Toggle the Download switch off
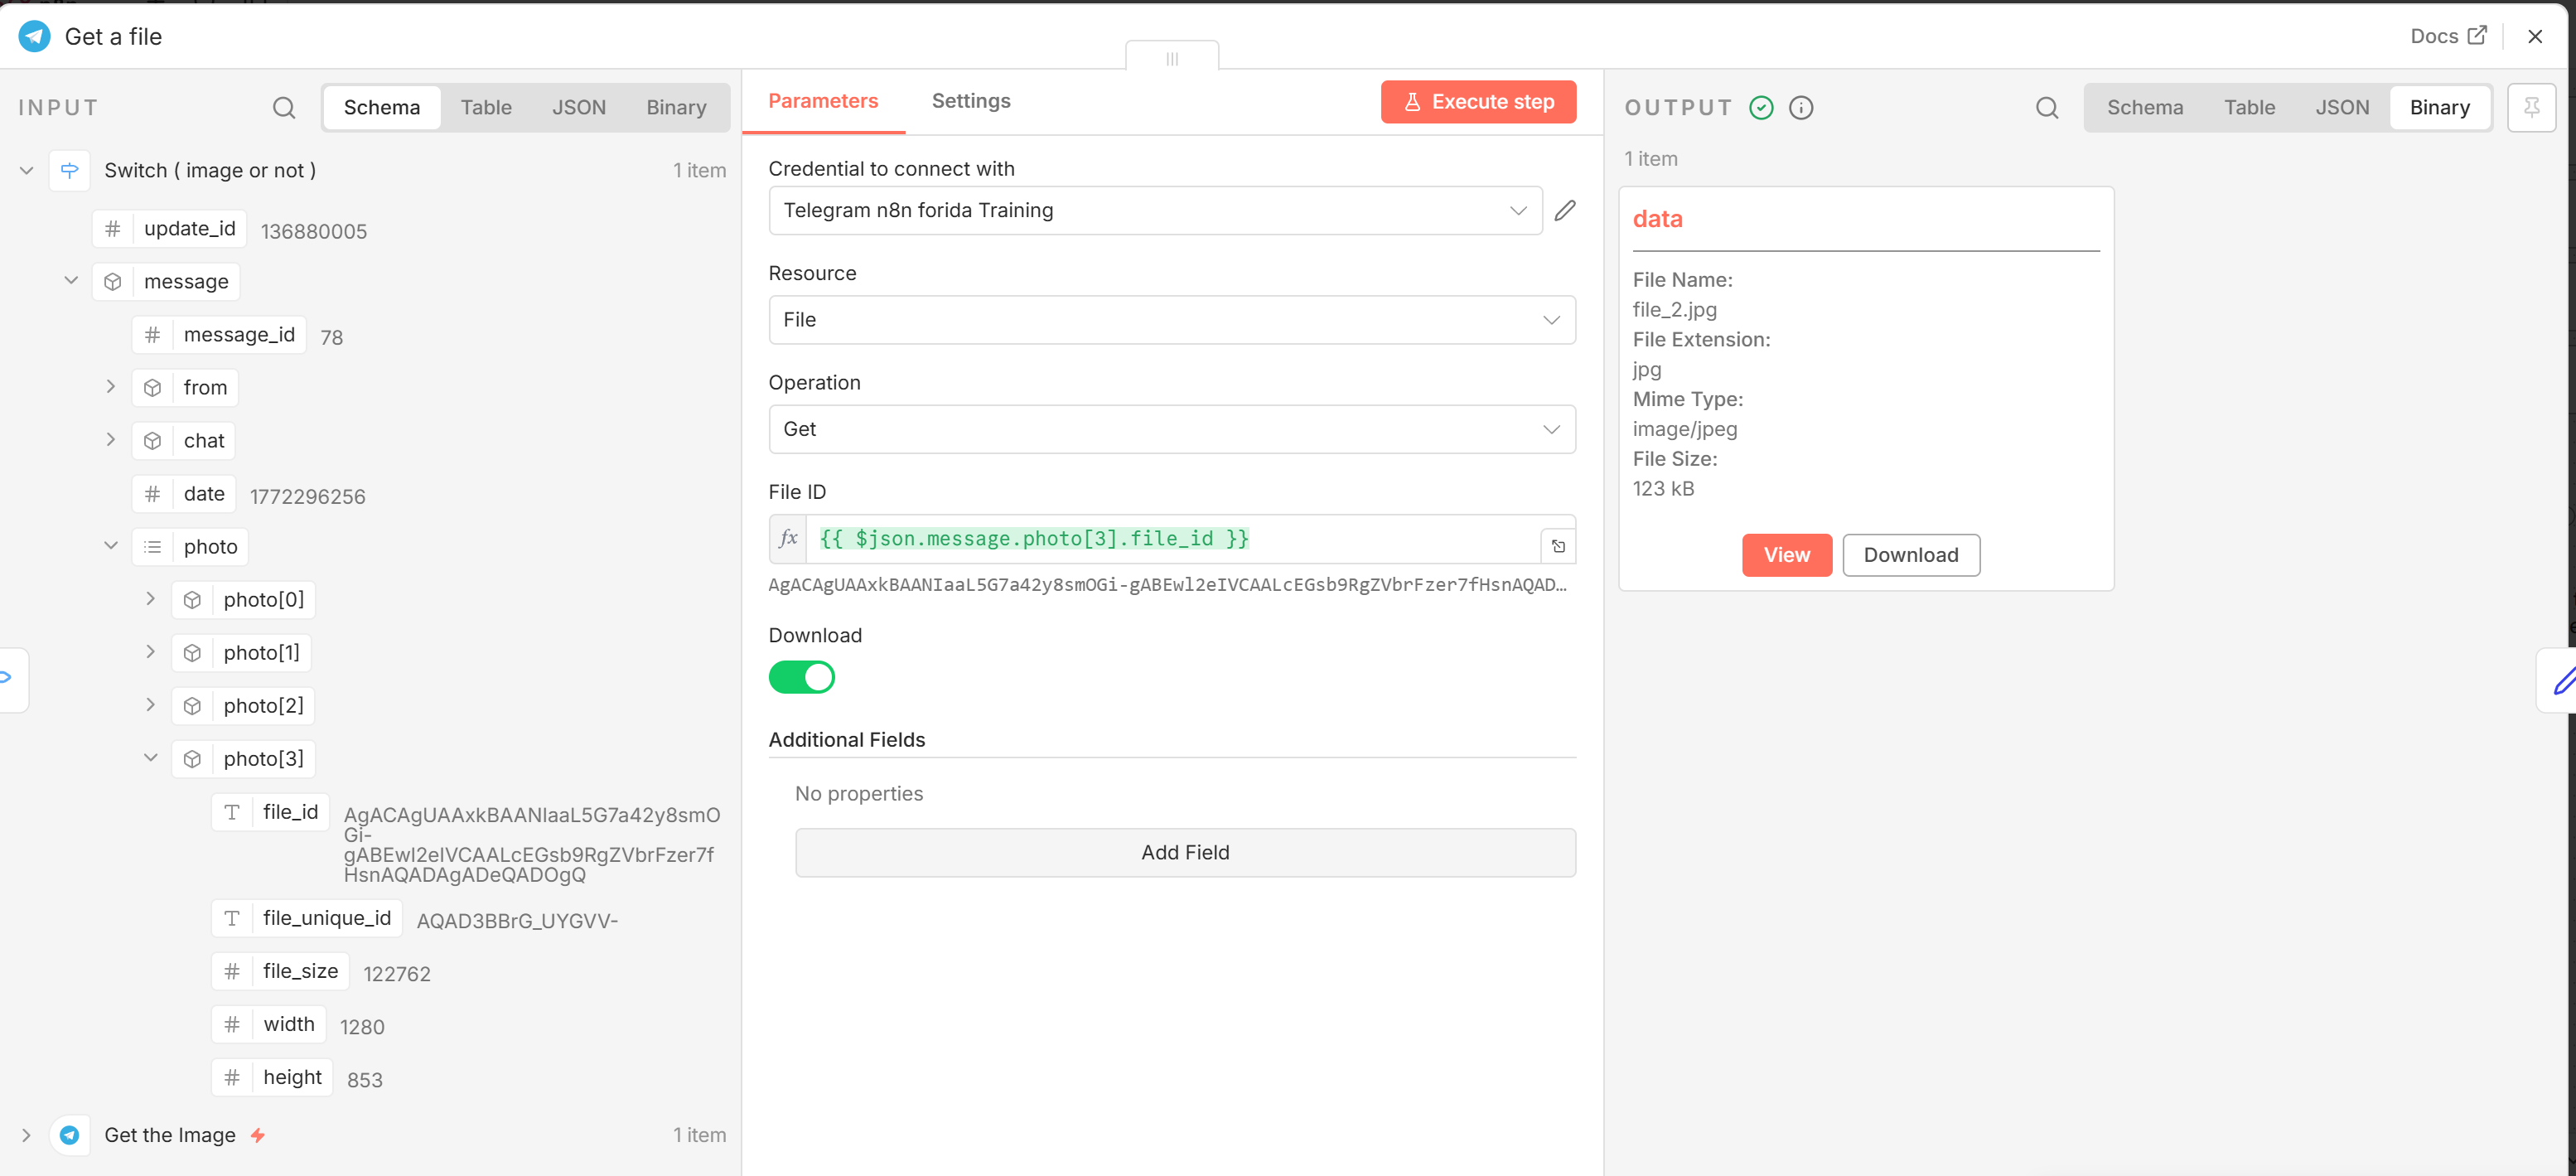 click(x=801, y=677)
